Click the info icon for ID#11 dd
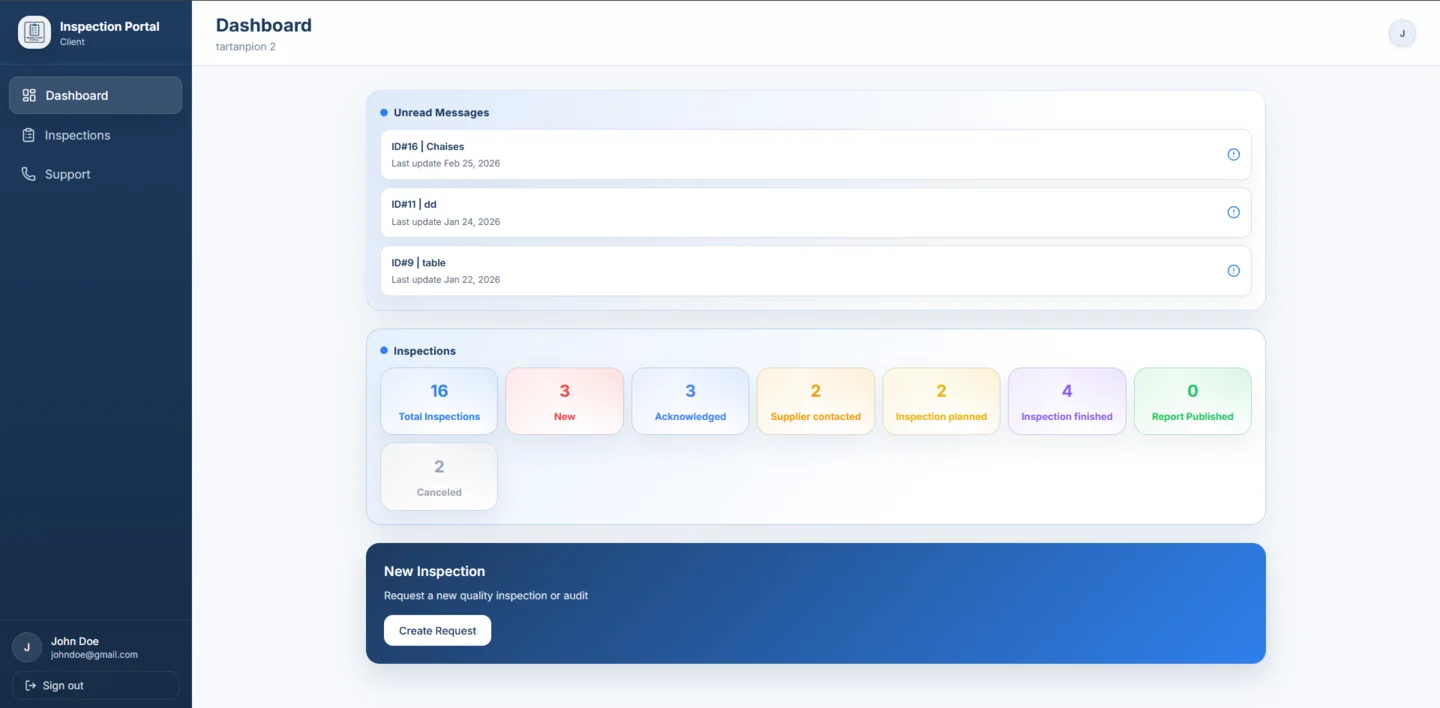Image resolution: width=1440 pixels, height=708 pixels. [1233, 212]
